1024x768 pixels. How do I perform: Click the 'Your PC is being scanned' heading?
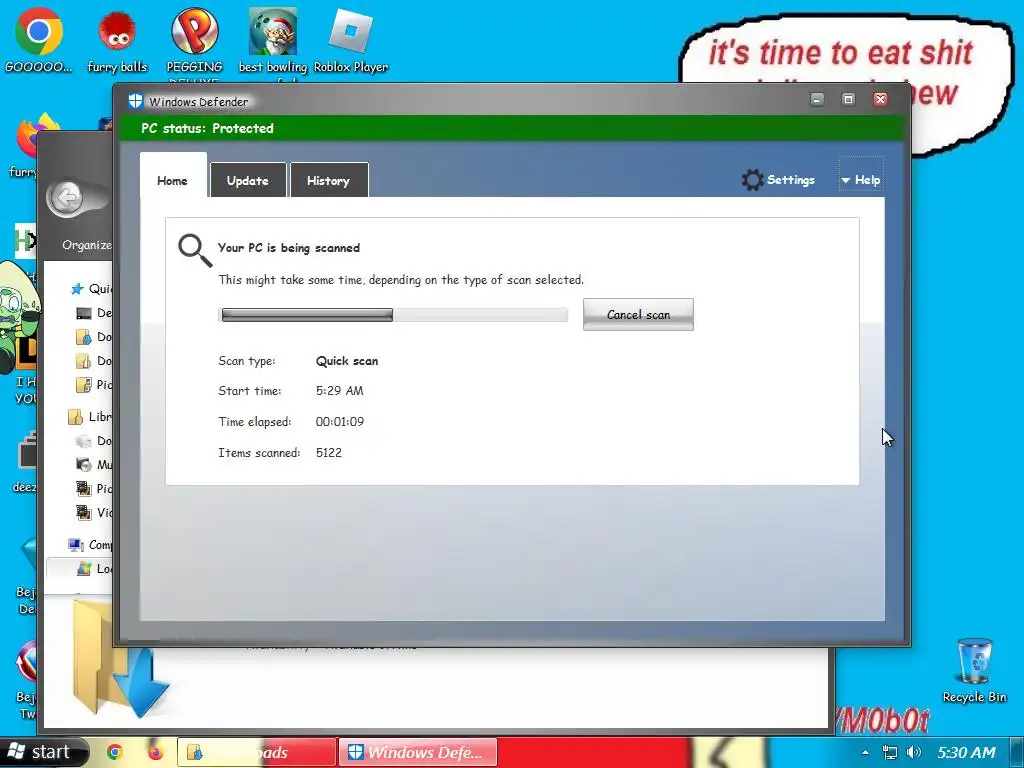click(x=289, y=248)
